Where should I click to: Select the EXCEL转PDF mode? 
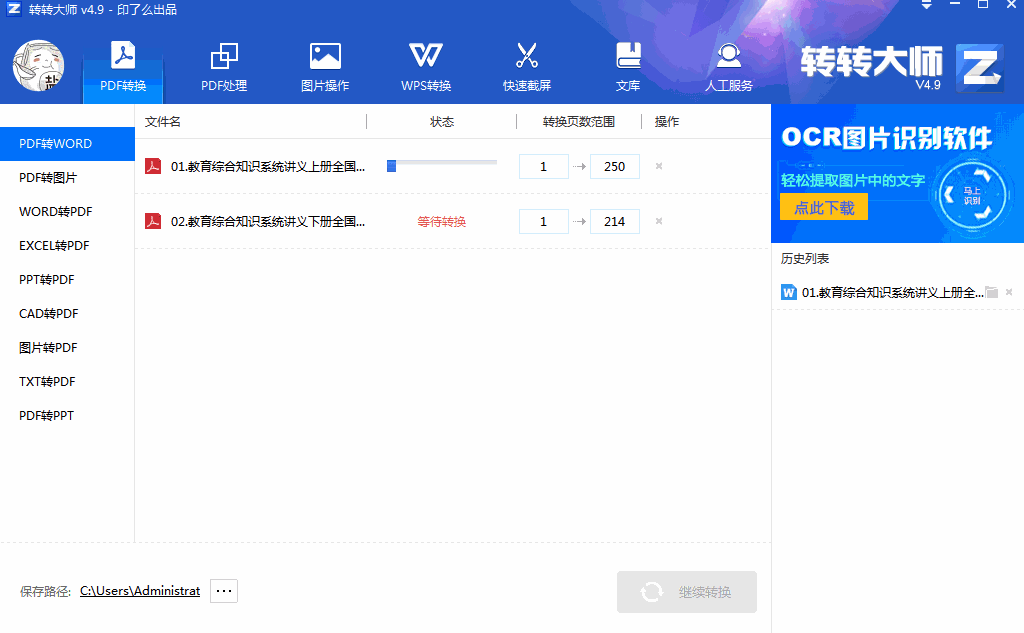click(x=67, y=246)
